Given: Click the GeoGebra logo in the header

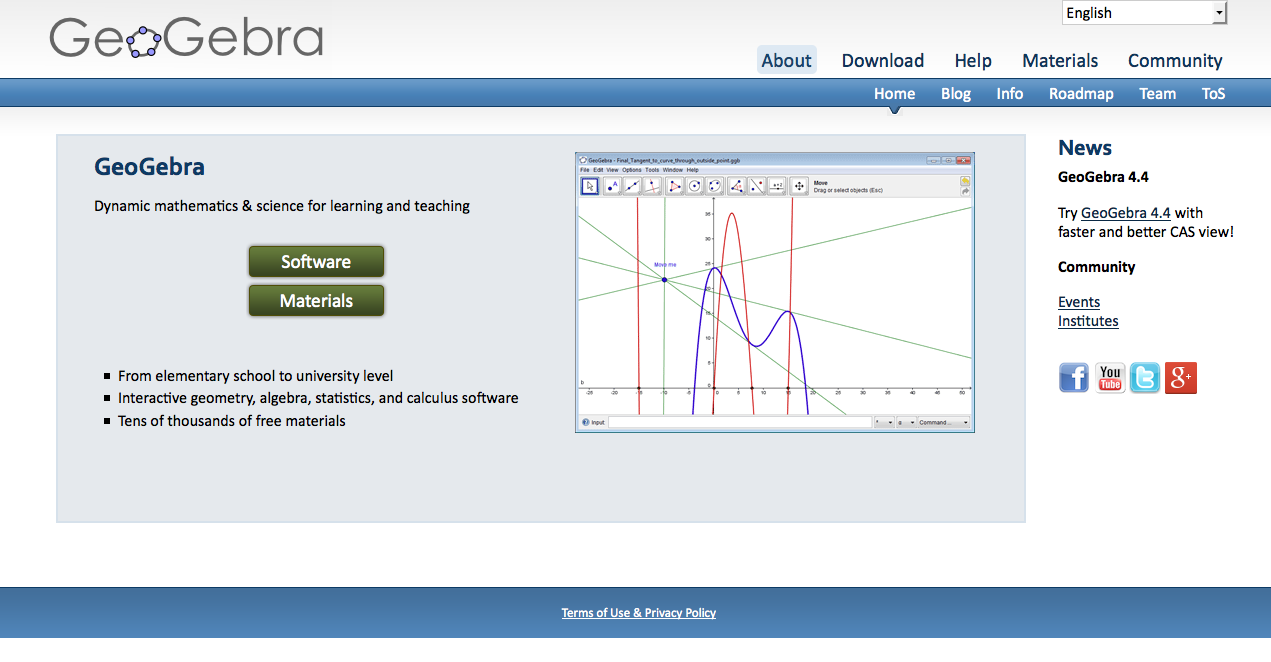Looking at the screenshot, I should [x=186, y=37].
